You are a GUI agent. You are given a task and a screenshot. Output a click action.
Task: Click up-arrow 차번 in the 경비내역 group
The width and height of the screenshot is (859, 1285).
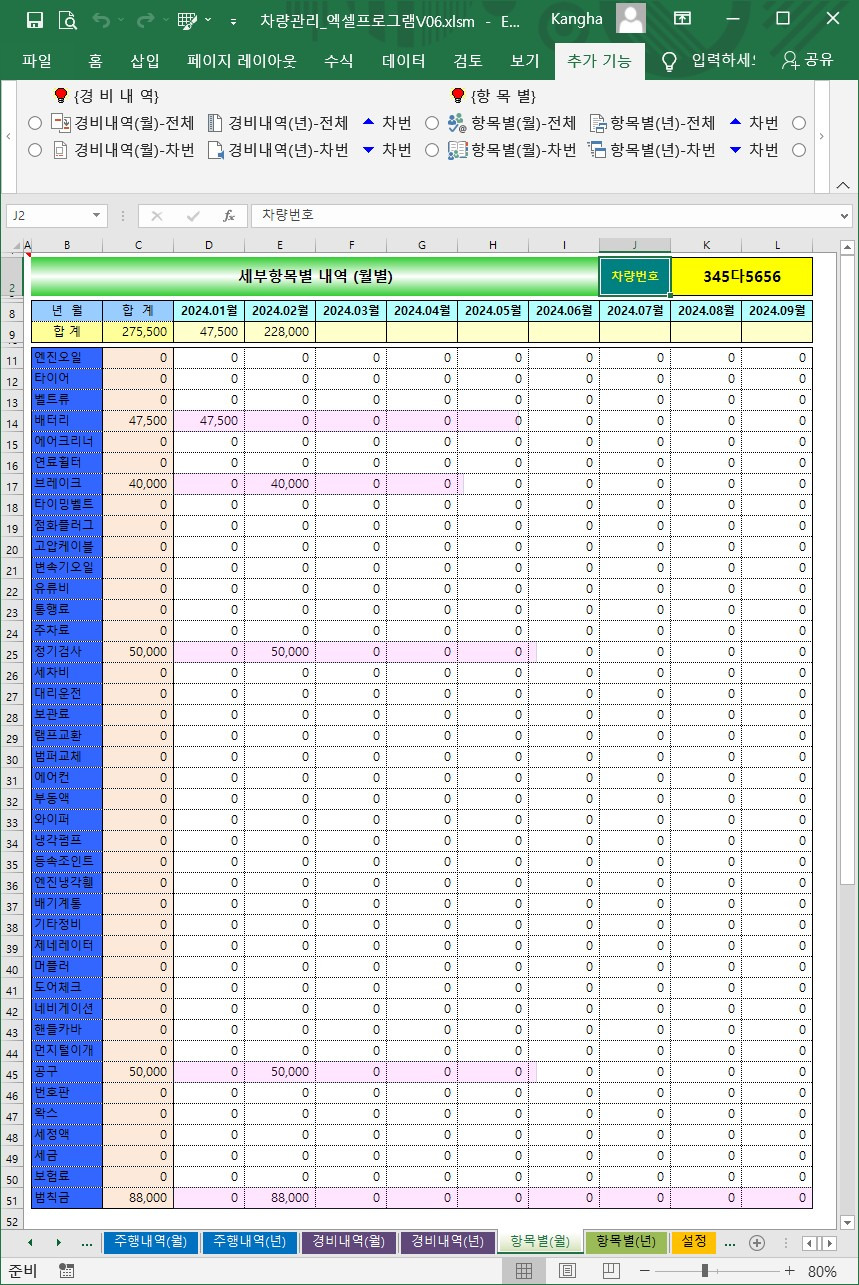387,123
